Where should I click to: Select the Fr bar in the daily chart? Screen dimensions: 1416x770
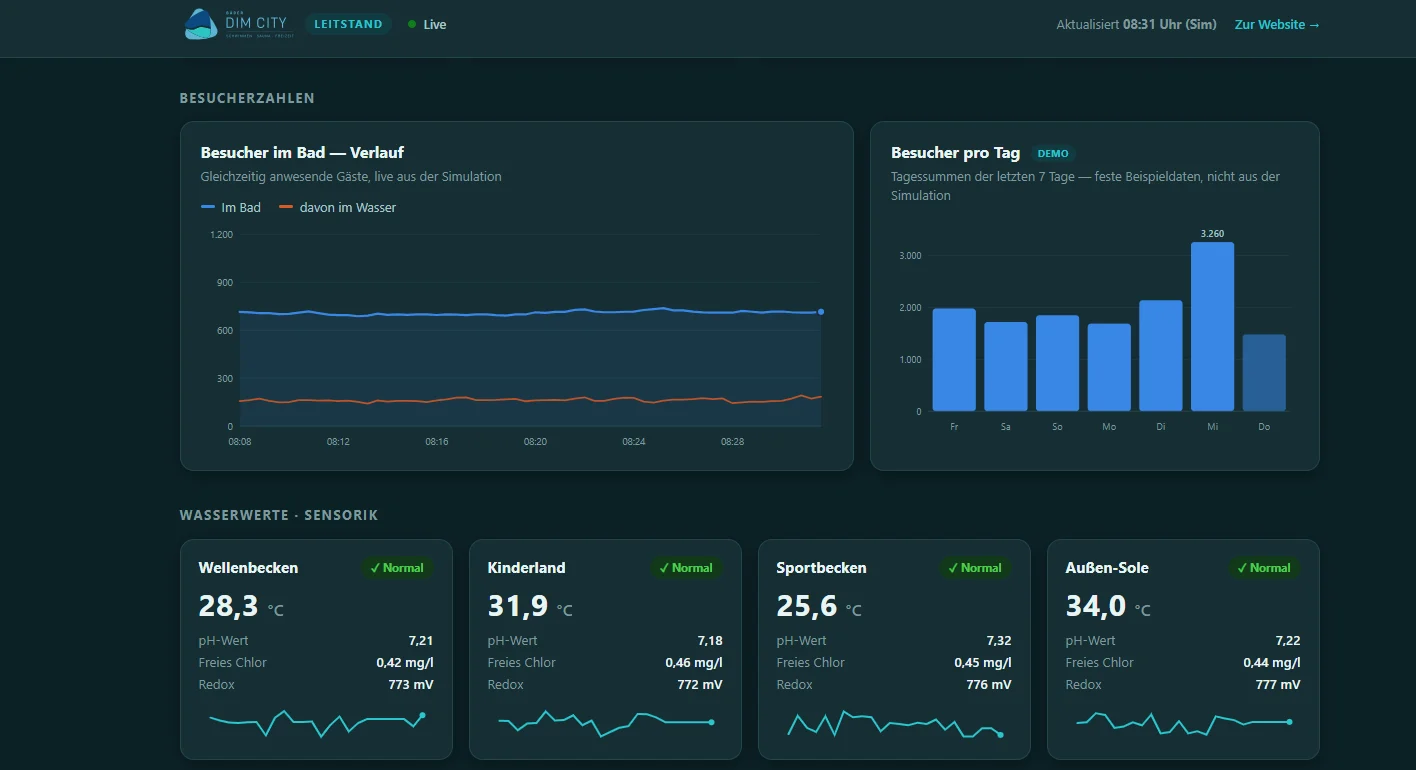click(954, 360)
